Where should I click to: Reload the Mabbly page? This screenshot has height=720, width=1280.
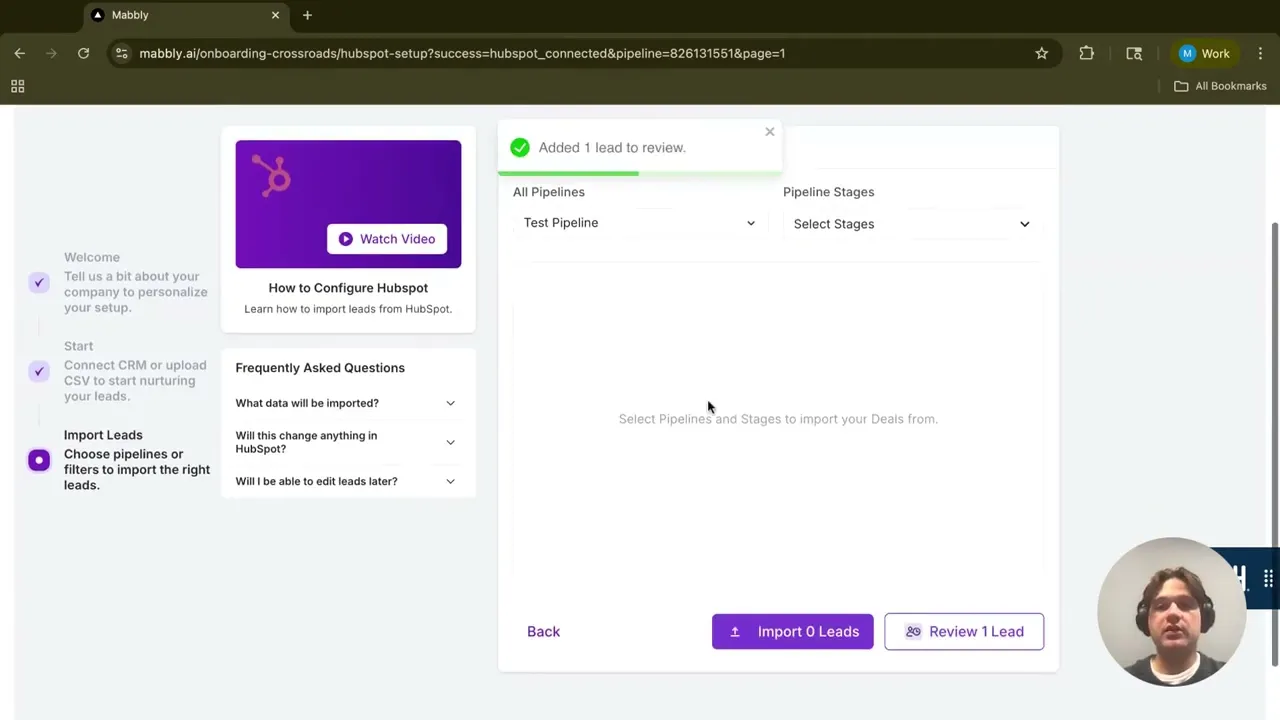point(84,53)
